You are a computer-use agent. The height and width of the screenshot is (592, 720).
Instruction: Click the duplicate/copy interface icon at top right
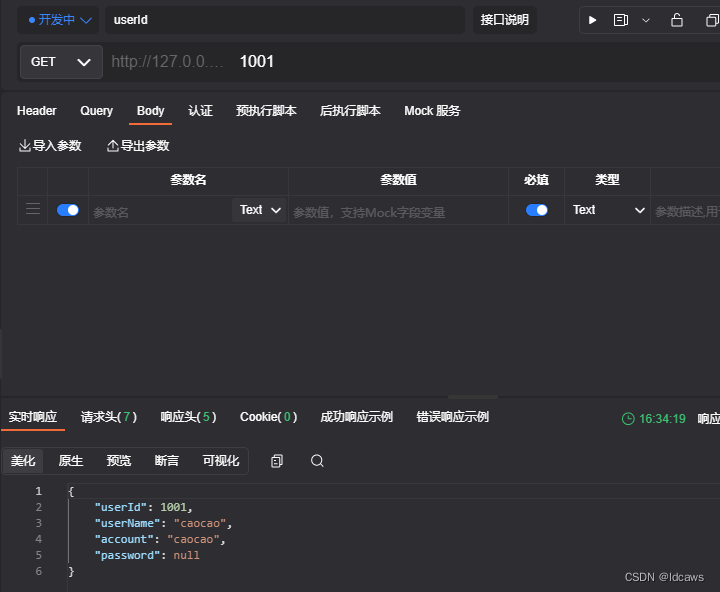pyautogui.click(x=712, y=20)
